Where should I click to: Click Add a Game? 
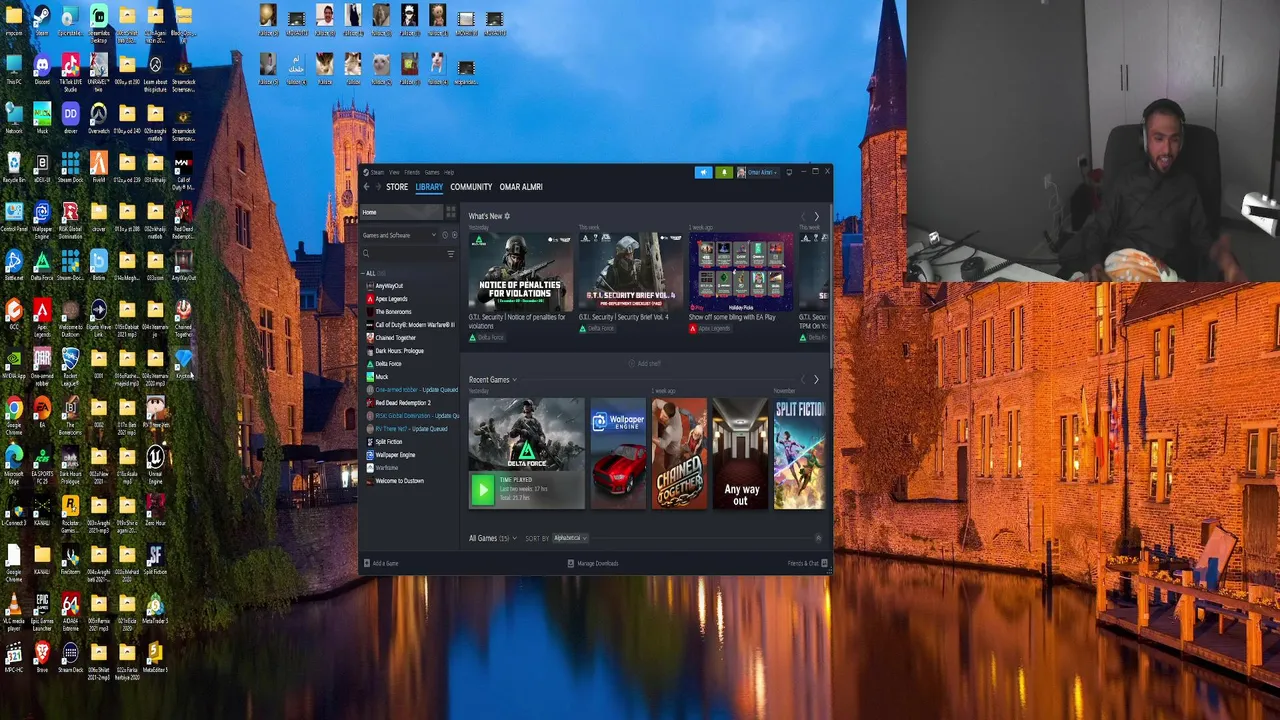380,563
